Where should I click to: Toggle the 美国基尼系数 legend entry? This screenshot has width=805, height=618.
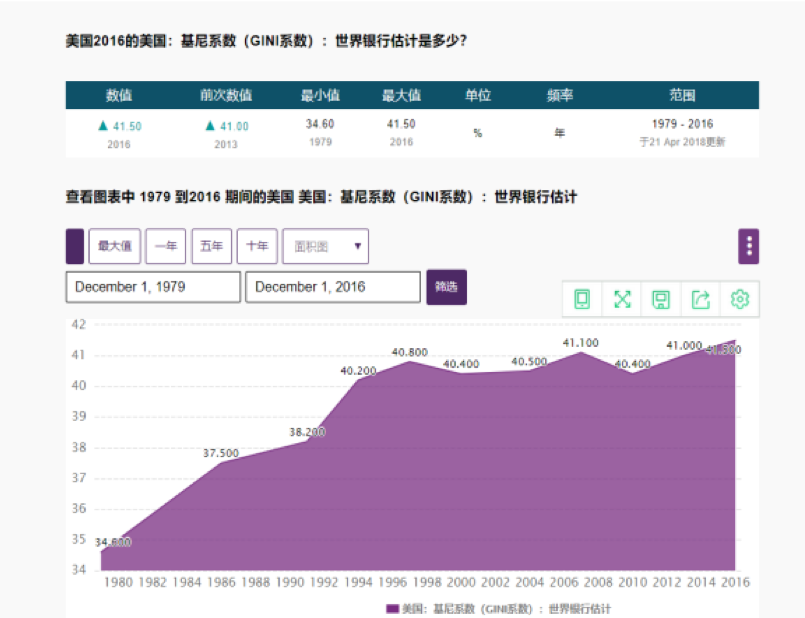pos(500,608)
